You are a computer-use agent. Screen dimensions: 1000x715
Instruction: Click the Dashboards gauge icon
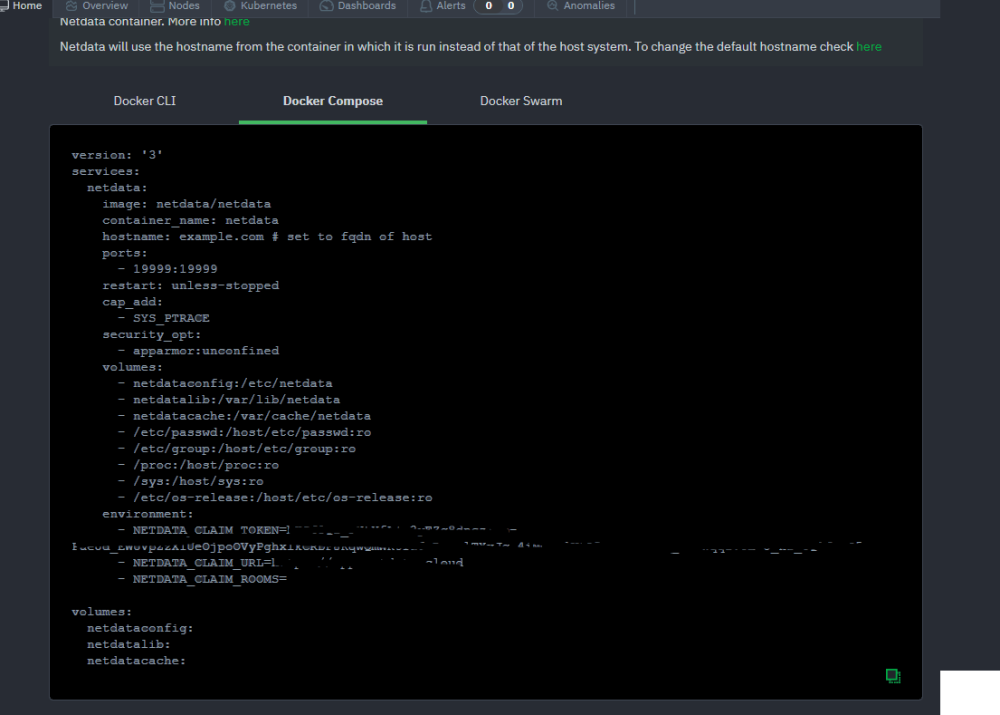(327, 6)
